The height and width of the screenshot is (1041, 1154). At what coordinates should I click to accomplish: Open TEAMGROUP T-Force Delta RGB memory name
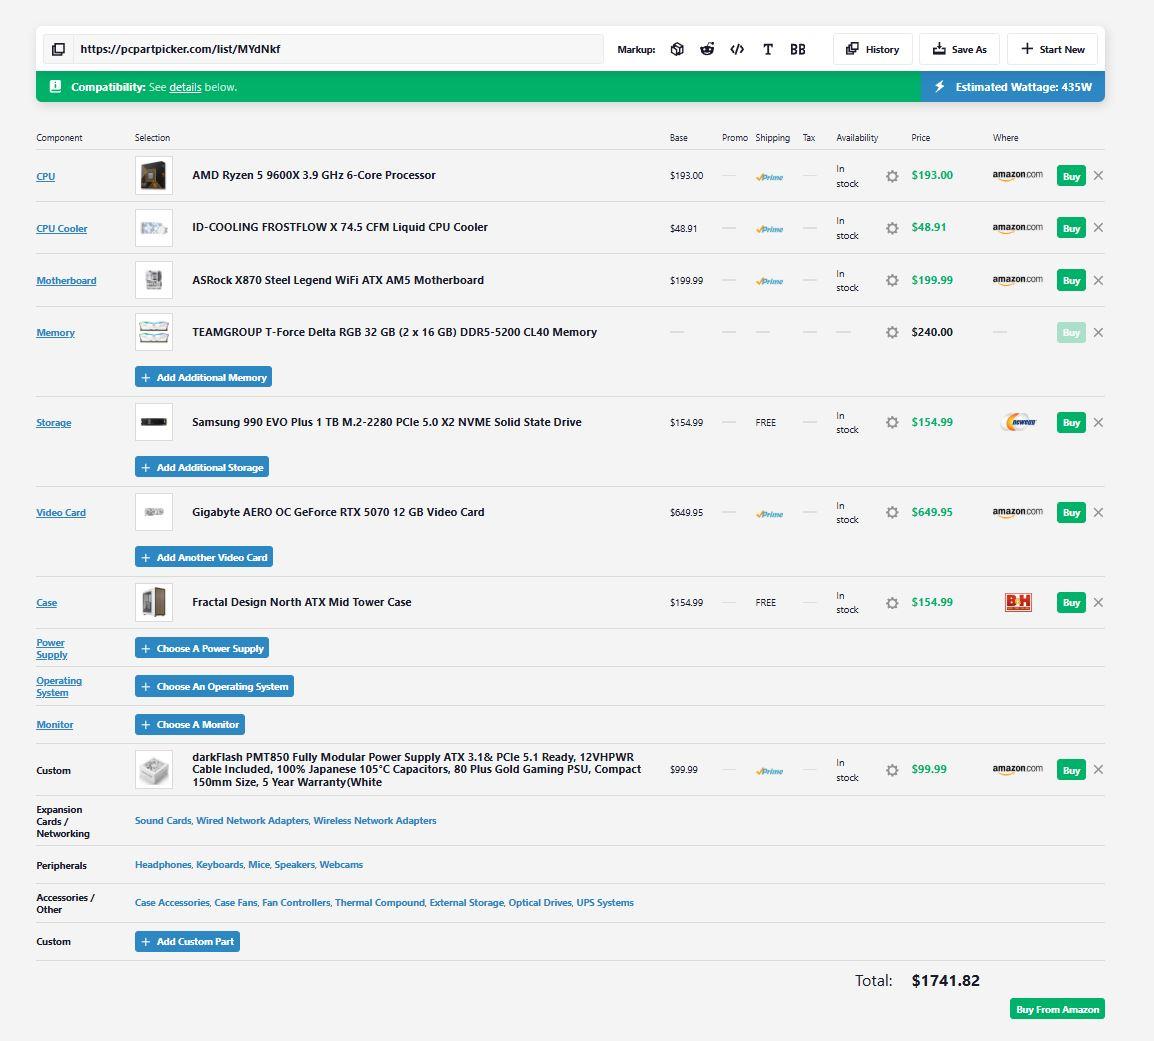click(394, 332)
